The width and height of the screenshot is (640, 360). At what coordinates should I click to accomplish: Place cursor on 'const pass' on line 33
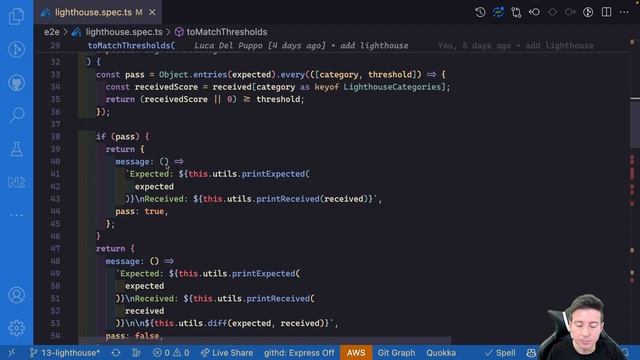120,74
